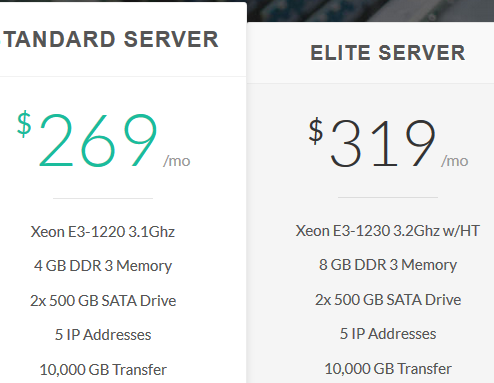Click Standard plan 10,000 GB Transfer line
This screenshot has height=383, width=494.
point(103,370)
